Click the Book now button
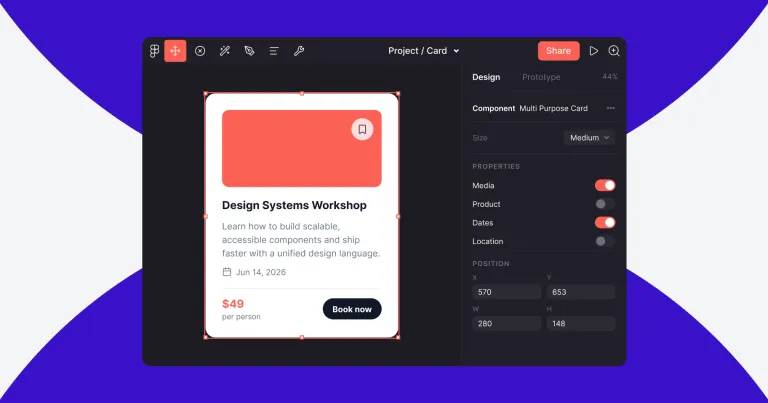Viewport: 768px width, 403px height. coord(352,309)
